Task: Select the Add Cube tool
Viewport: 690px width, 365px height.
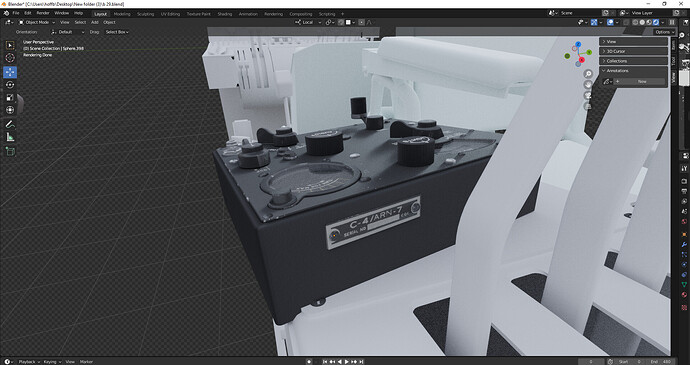Action: 10,152
